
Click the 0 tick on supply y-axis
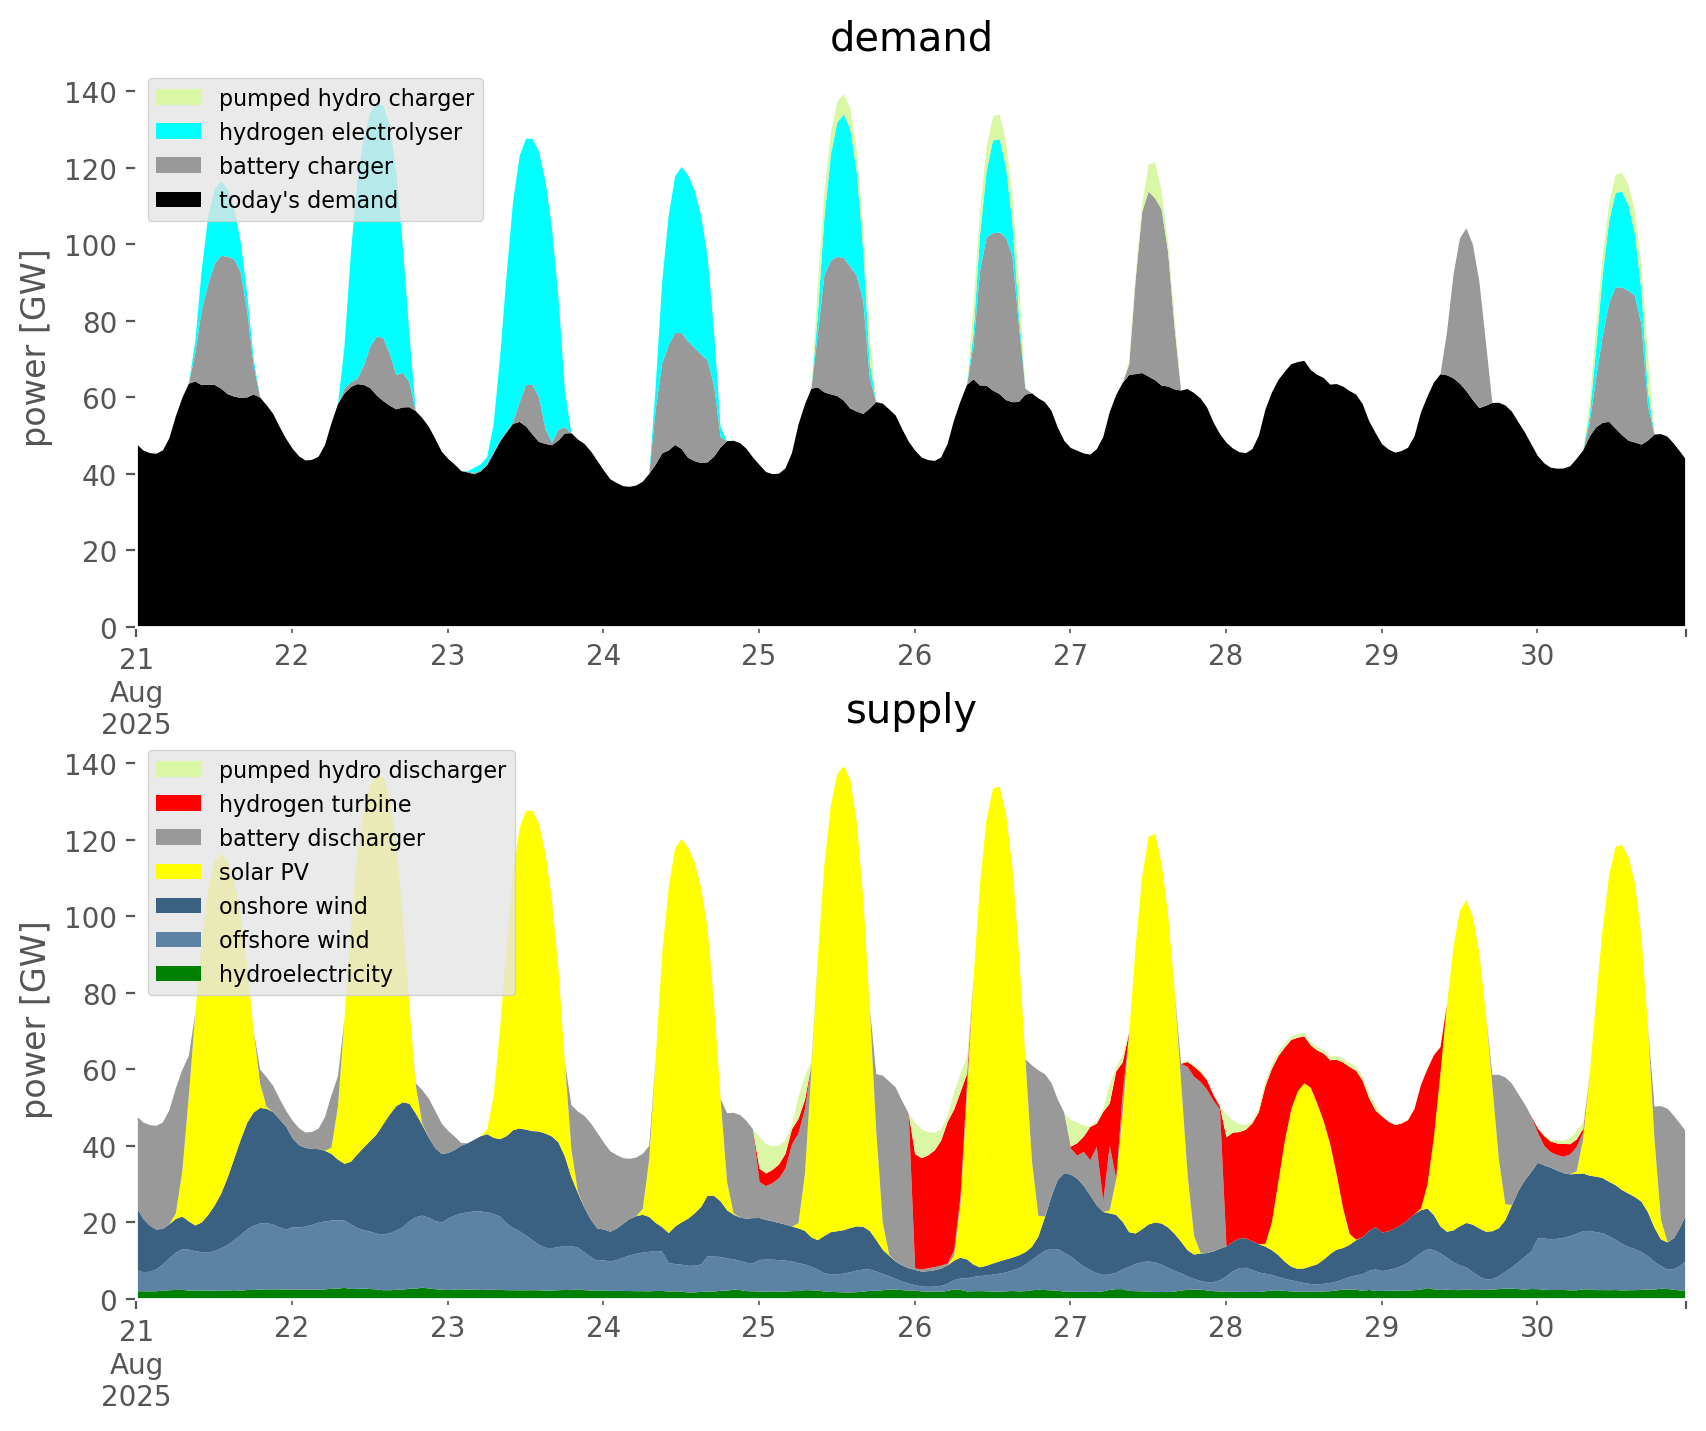pos(111,1300)
